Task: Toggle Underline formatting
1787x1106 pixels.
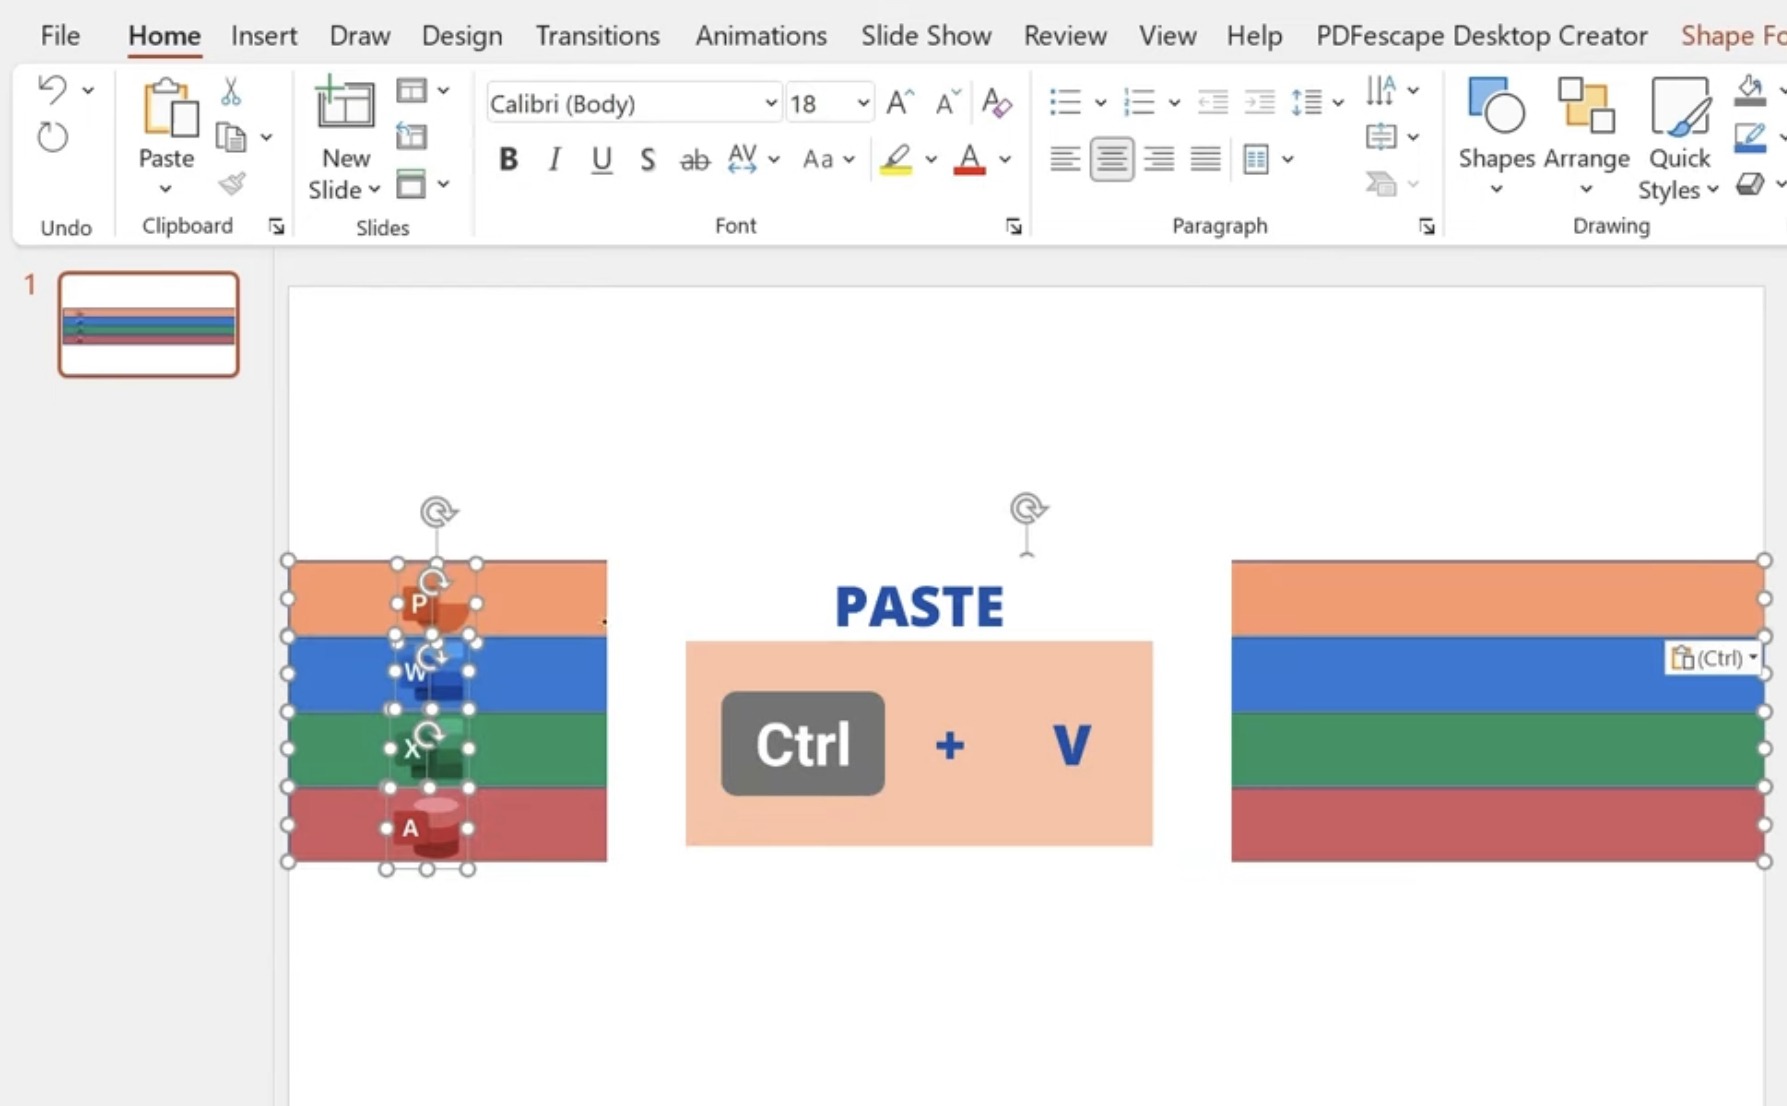Action: pyautogui.click(x=601, y=160)
